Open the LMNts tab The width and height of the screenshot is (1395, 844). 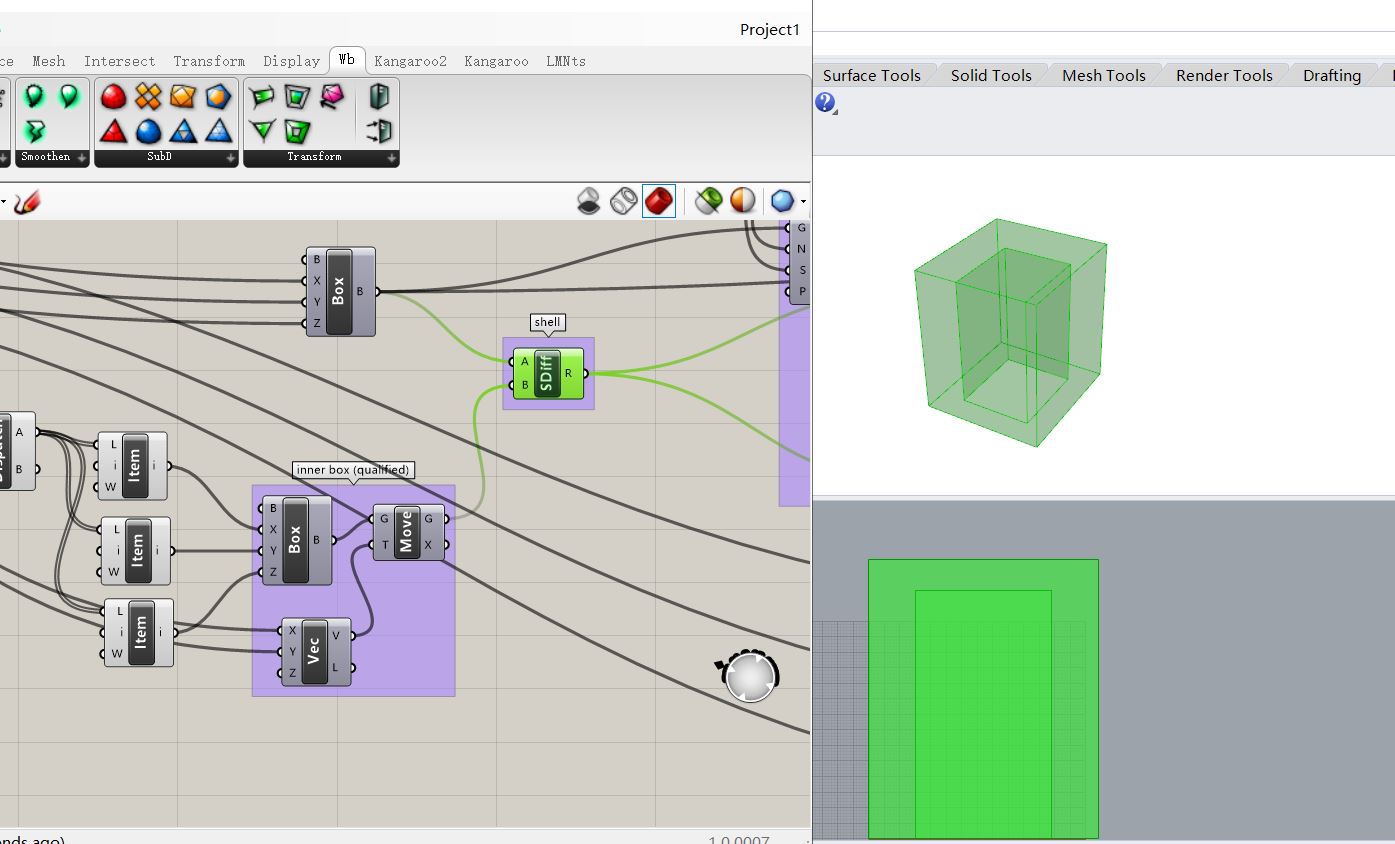[x=566, y=61]
